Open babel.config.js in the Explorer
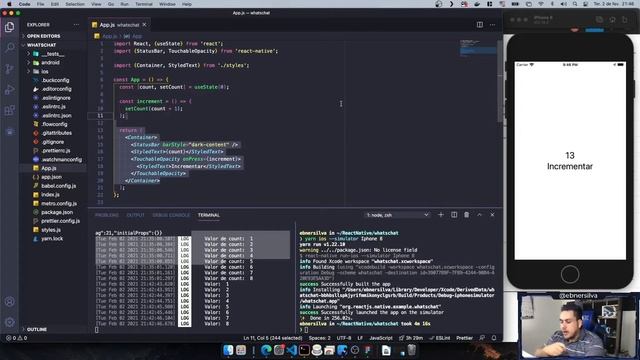The image size is (640, 360). click(58, 186)
